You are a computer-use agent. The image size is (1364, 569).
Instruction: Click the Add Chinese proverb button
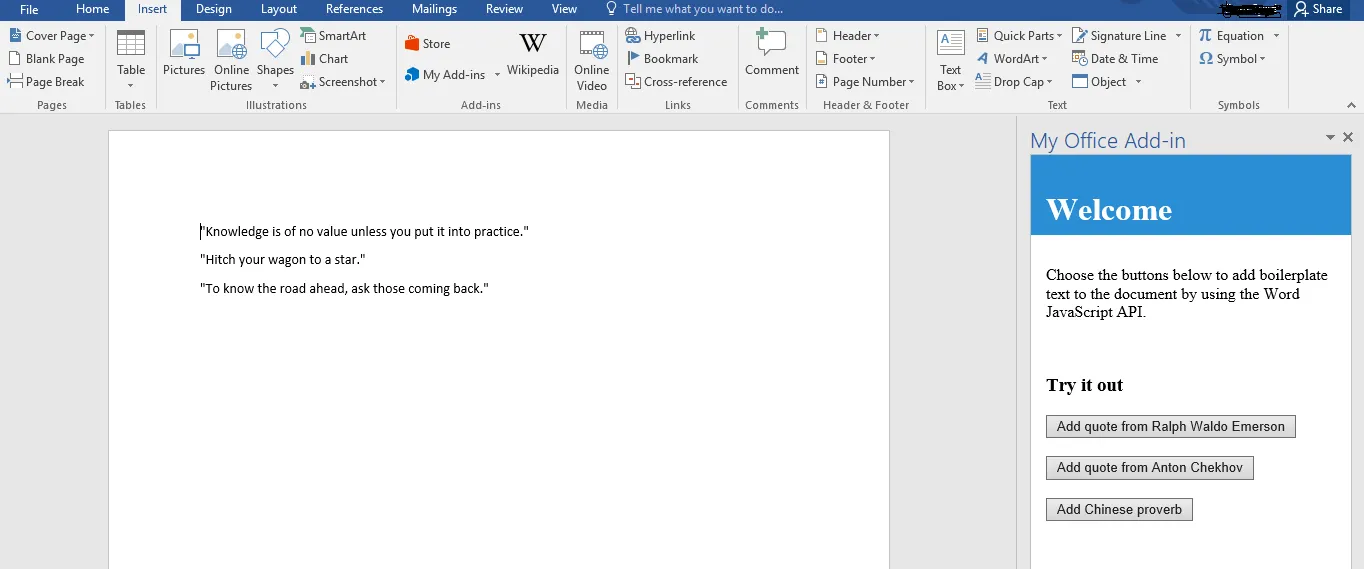[x=1119, y=510]
